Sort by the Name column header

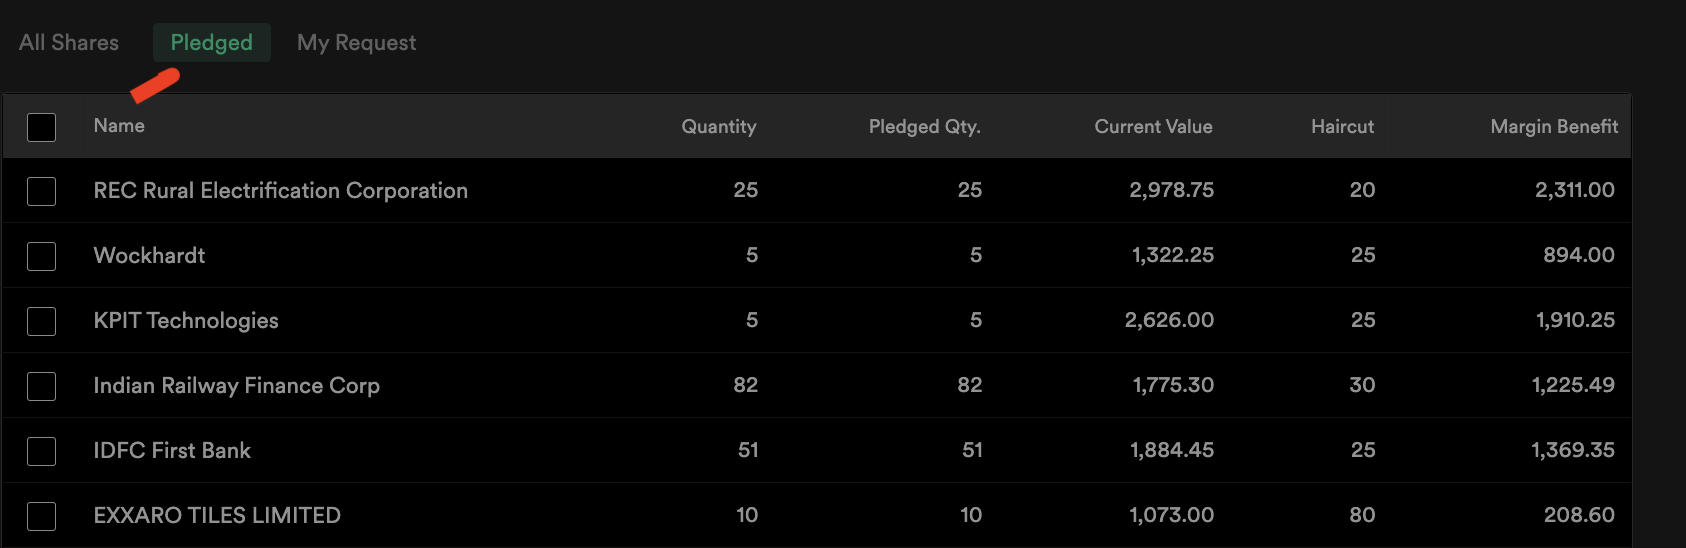tap(119, 125)
